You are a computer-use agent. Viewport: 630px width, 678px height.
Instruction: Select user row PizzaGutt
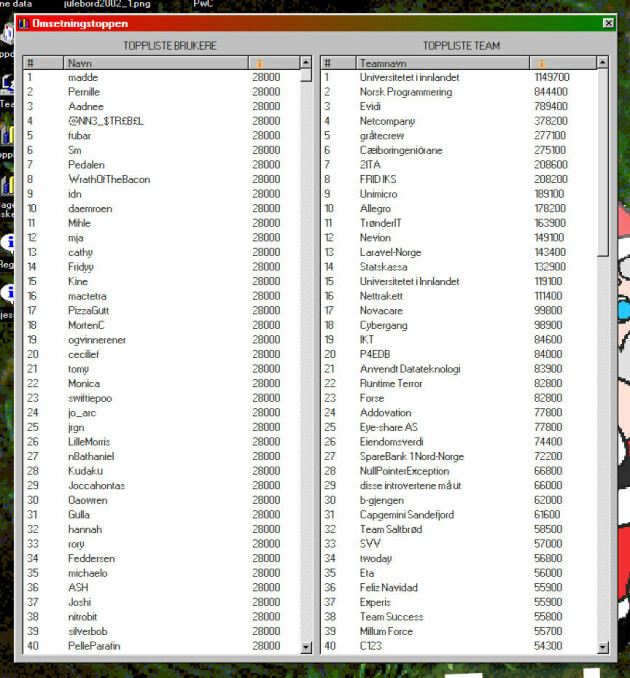(162, 310)
